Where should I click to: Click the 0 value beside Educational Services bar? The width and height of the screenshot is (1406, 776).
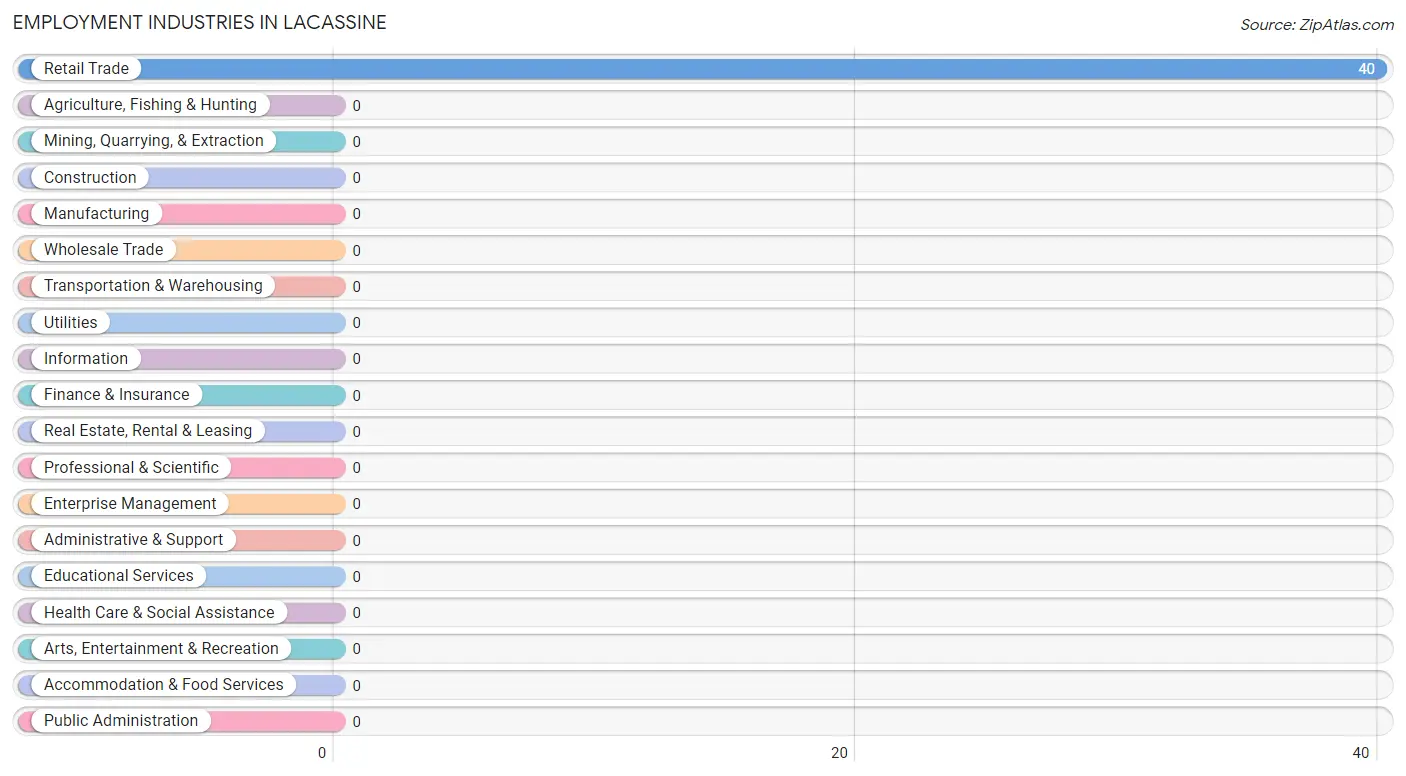356,577
